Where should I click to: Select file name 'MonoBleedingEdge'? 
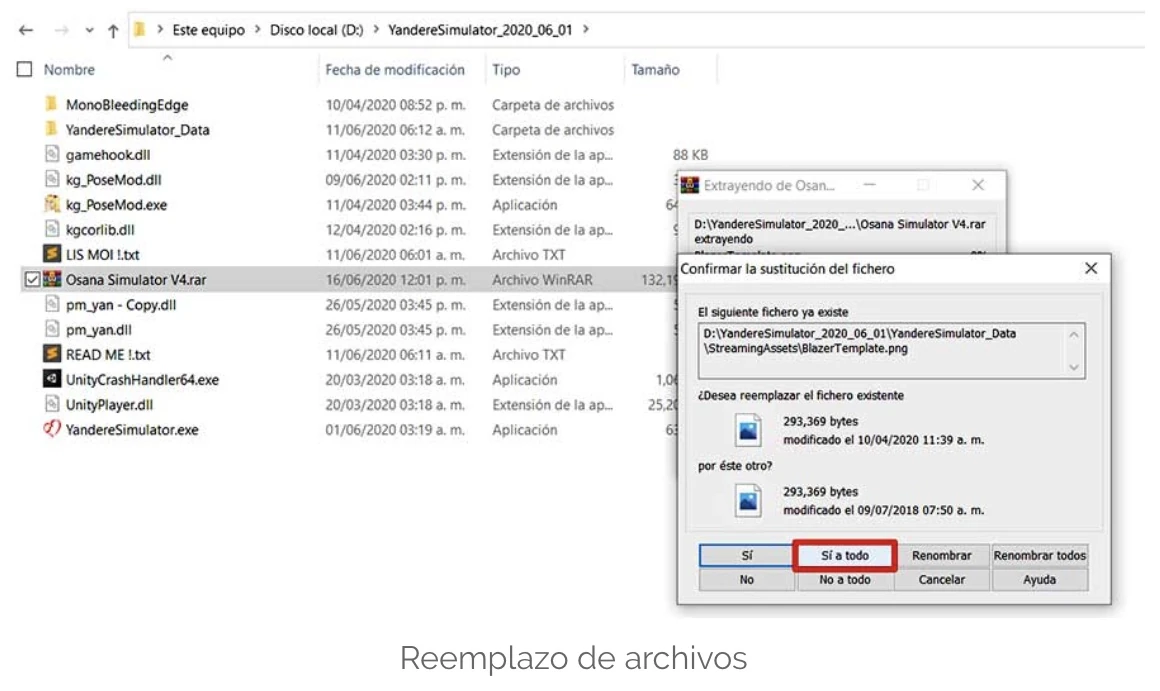point(127,105)
